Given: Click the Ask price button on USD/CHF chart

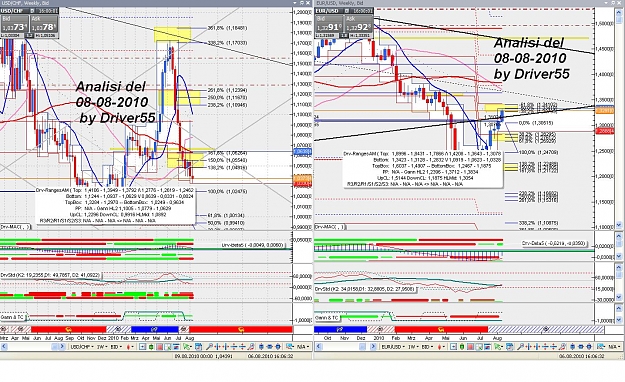Looking at the screenshot, I should coord(44,24).
